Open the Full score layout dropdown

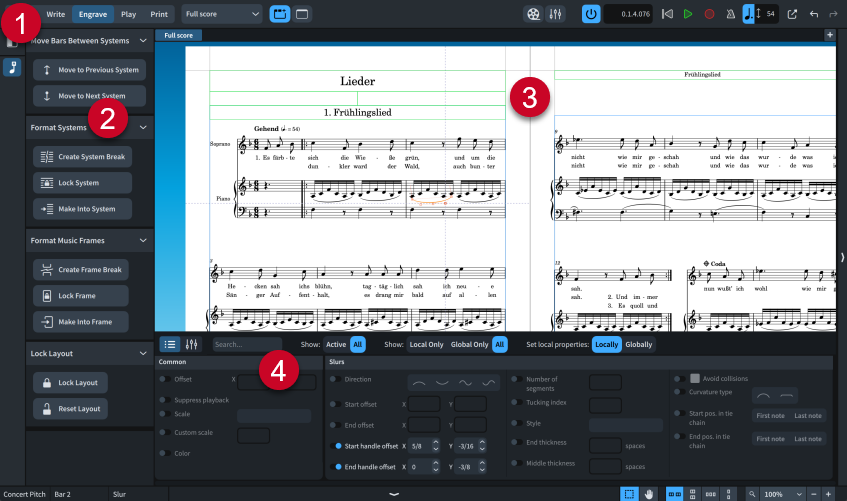(222, 14)
